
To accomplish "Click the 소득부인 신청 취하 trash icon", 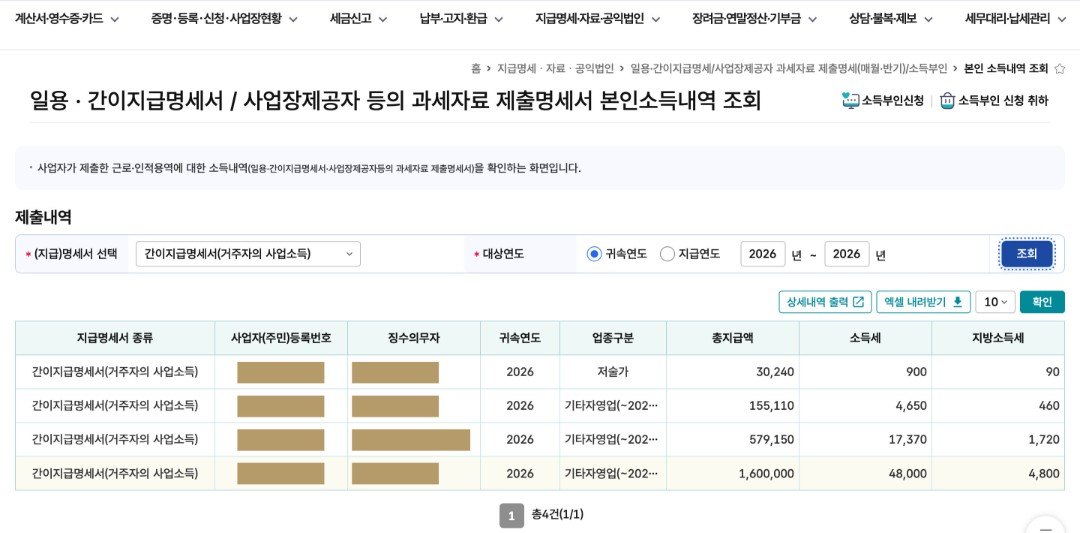I will click(x=948, y=101).
